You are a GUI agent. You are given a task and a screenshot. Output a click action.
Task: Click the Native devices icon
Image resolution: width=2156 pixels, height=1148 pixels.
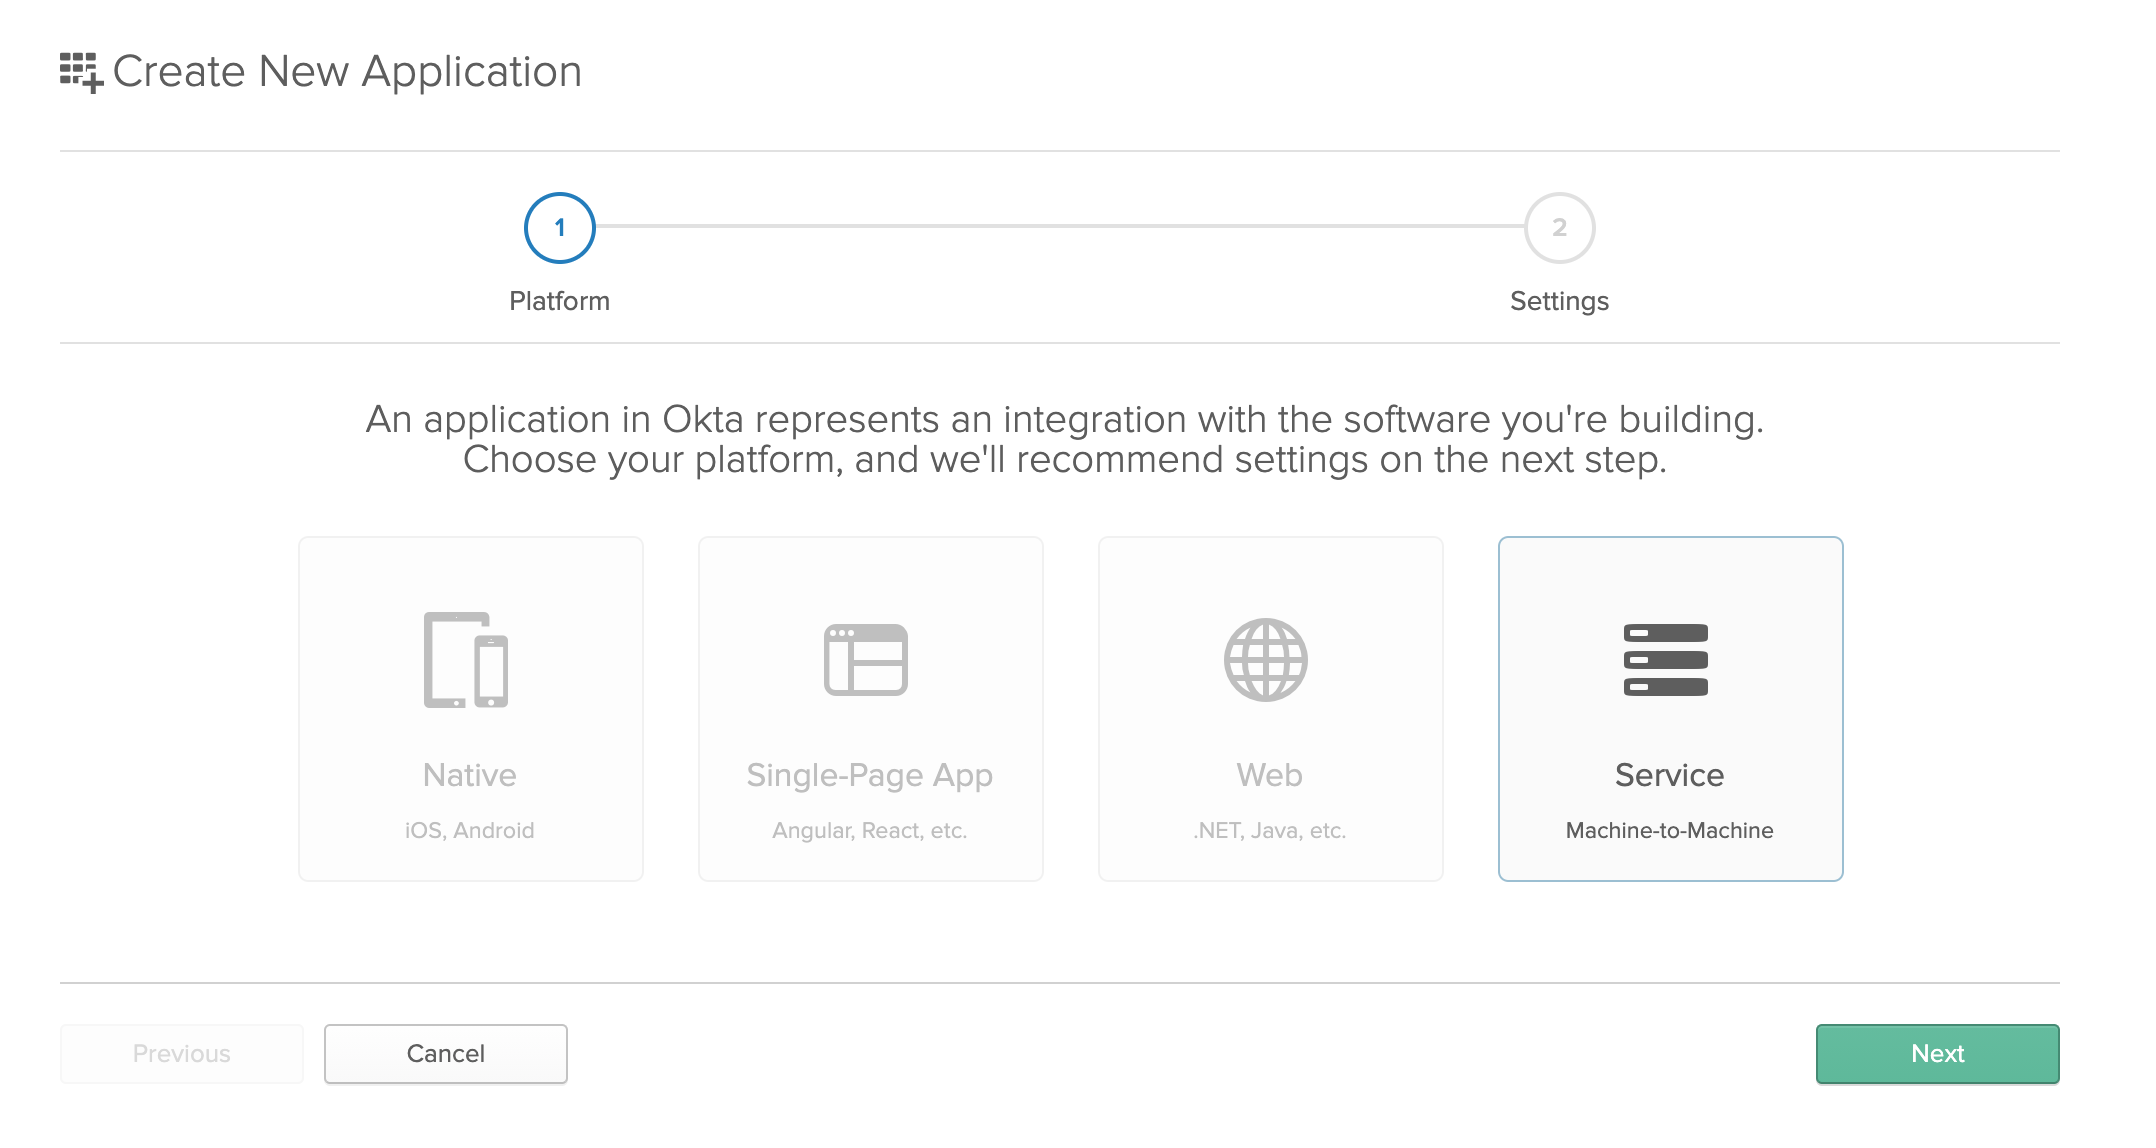466,660
